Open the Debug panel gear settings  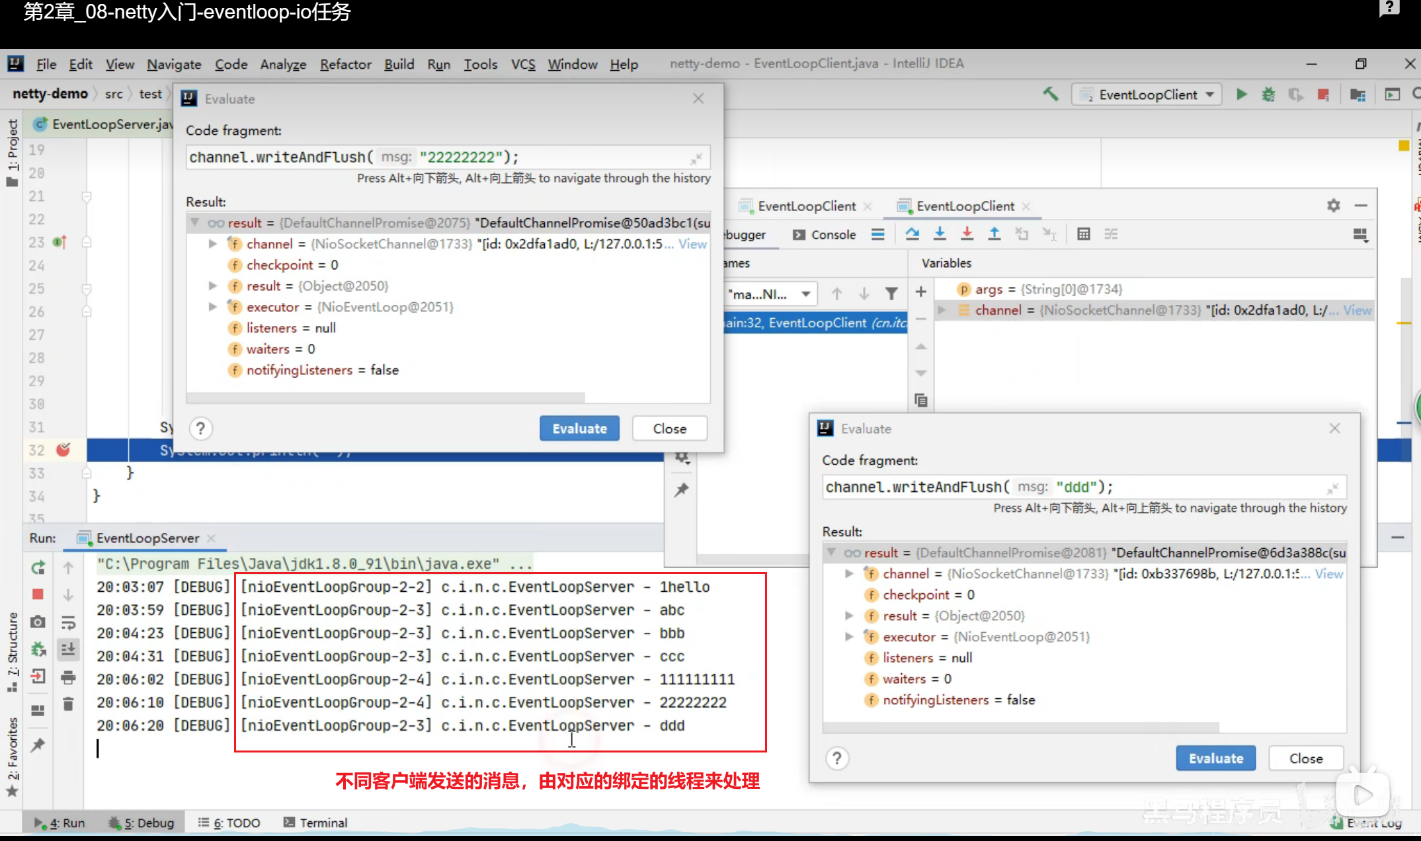click(1333, 205)
